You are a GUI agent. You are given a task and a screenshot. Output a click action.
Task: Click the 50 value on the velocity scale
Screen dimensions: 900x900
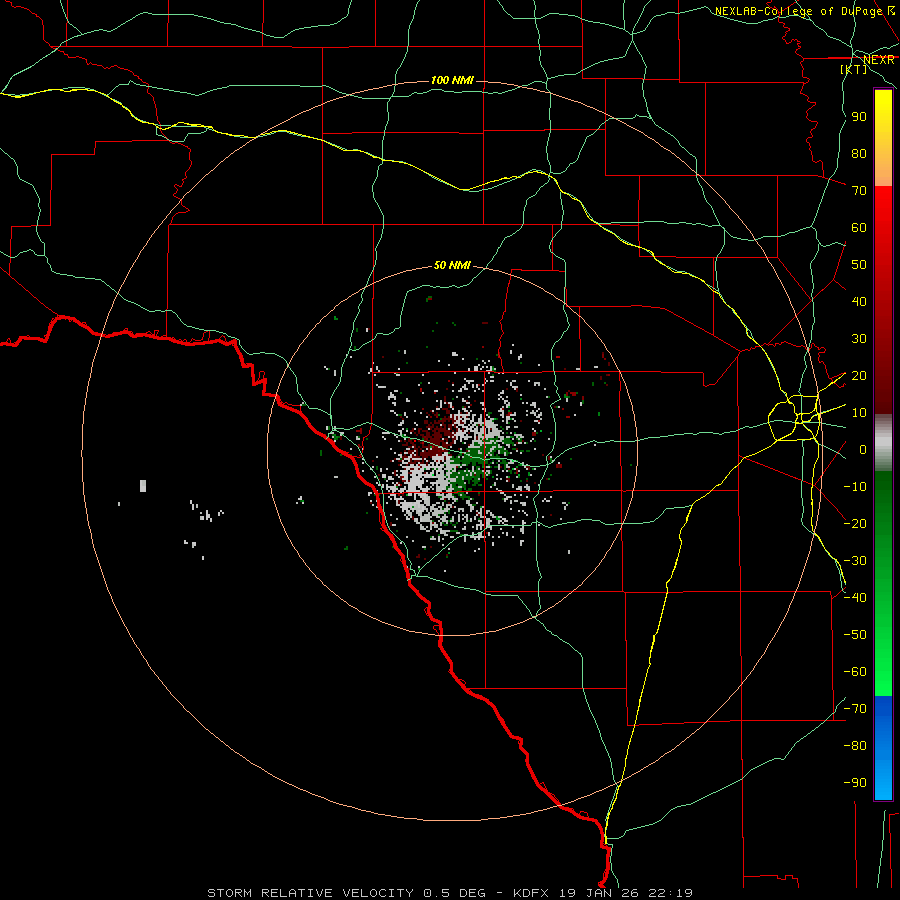click(859, 265)
